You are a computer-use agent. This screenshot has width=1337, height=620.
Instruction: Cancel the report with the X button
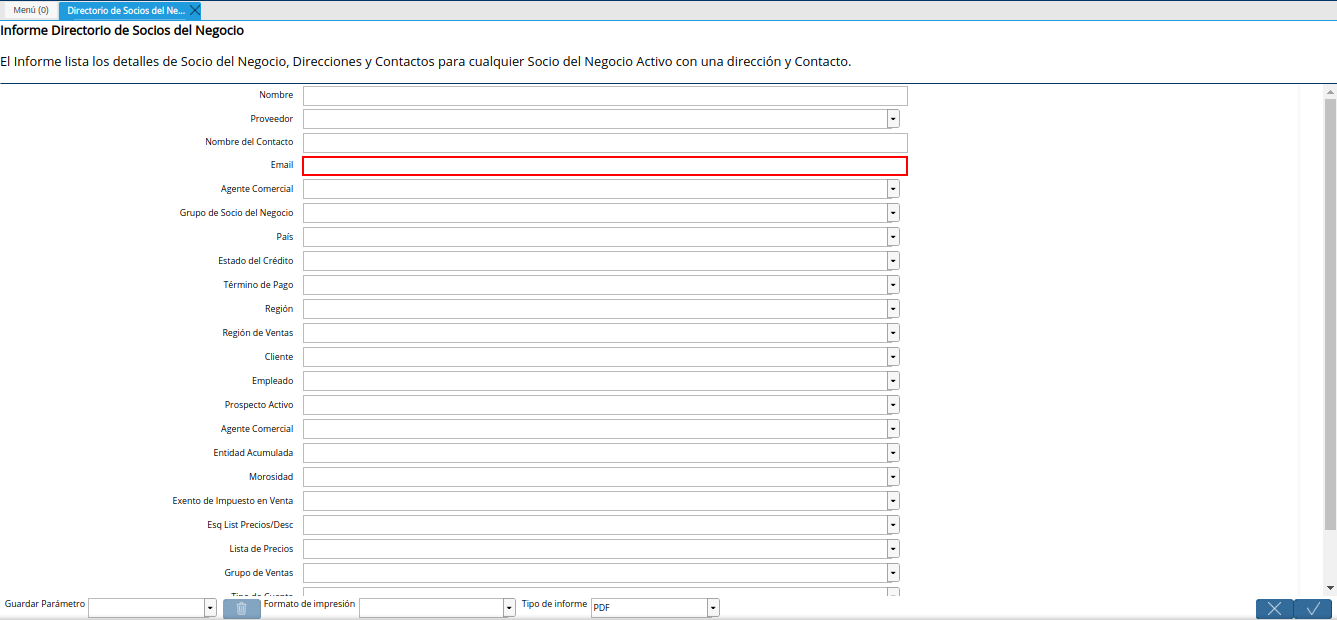point(1274,608)
